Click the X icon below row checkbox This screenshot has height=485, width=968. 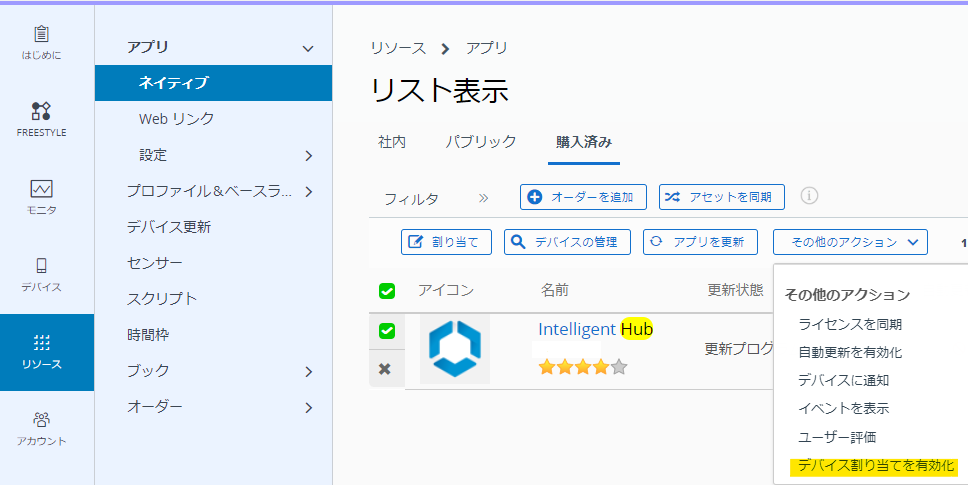click(x=385, y=369)
